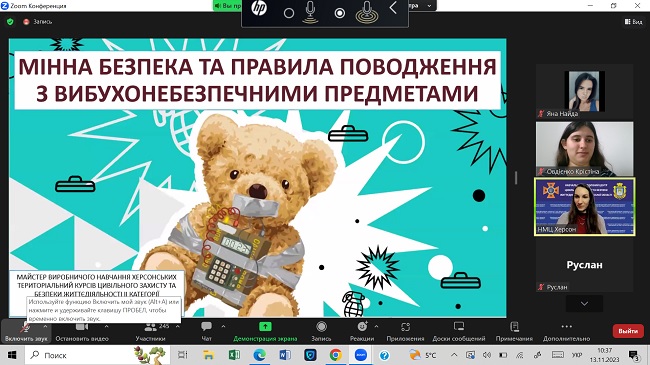Click Остановить видео camera icon
650x365 pixels.
(82, 327)
